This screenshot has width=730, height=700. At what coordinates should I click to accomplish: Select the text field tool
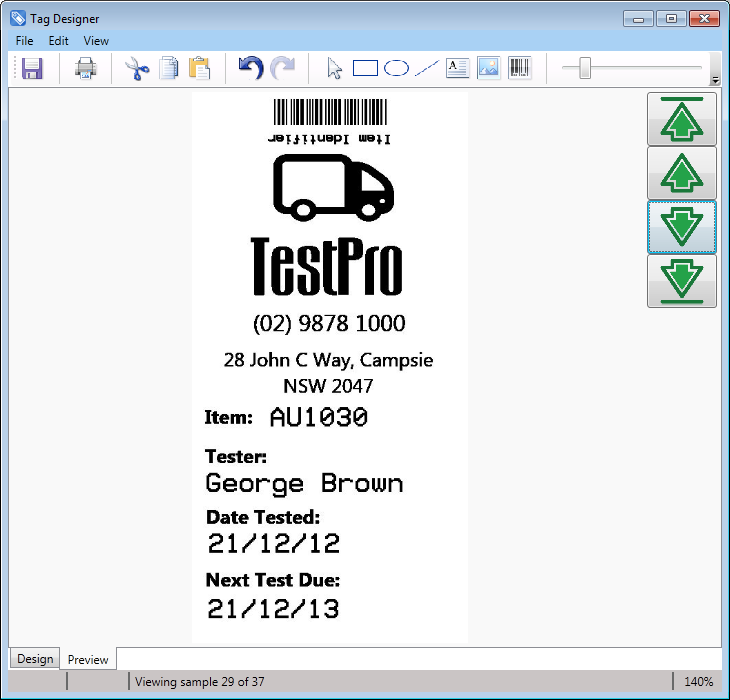[457, 68]
